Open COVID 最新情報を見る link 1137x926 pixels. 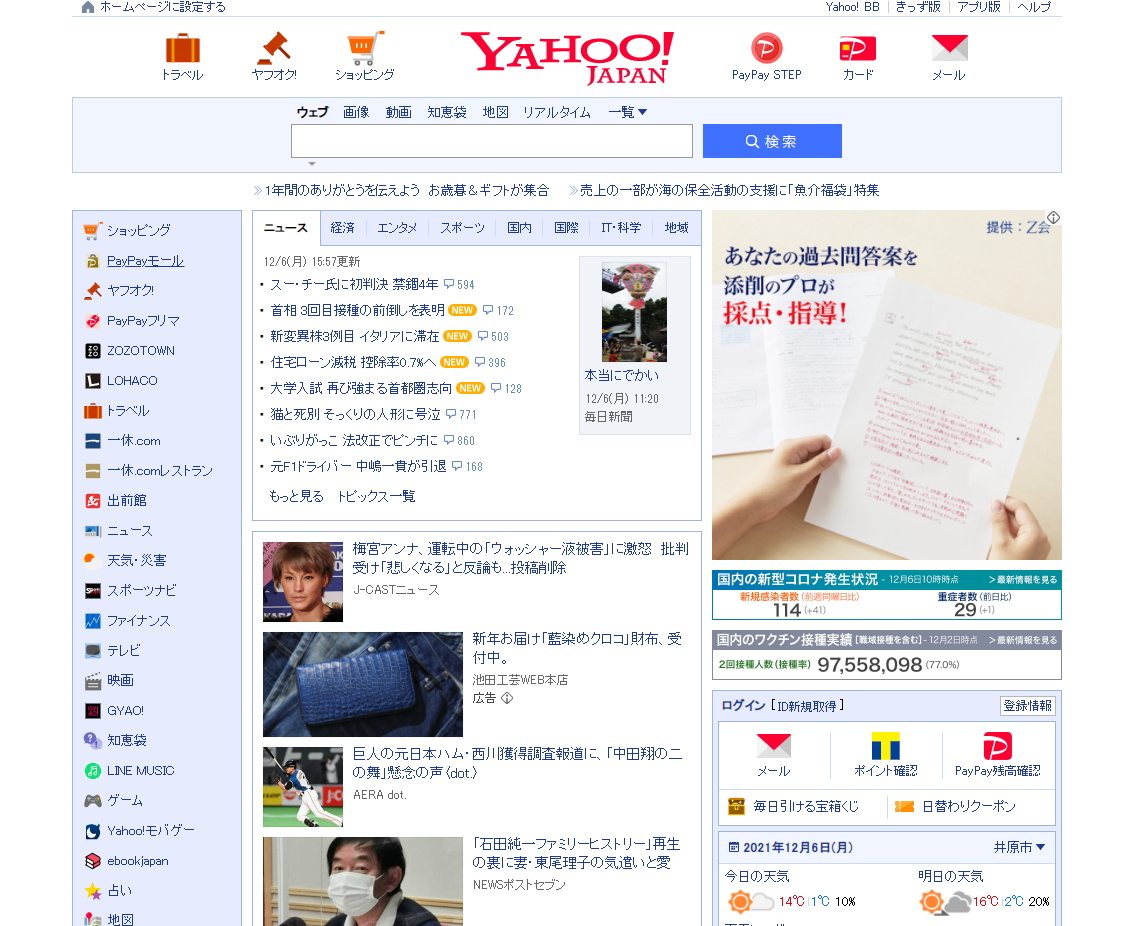[1022, 579]
